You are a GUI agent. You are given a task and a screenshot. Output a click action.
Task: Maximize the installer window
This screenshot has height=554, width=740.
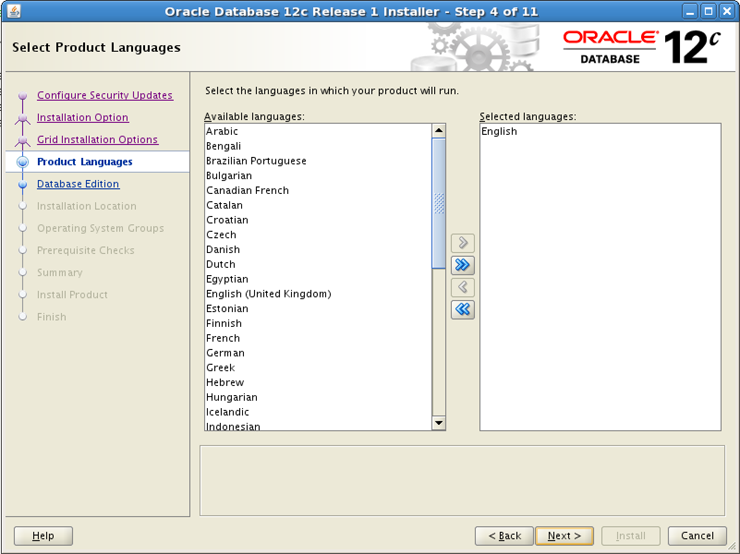click(708, 11)
